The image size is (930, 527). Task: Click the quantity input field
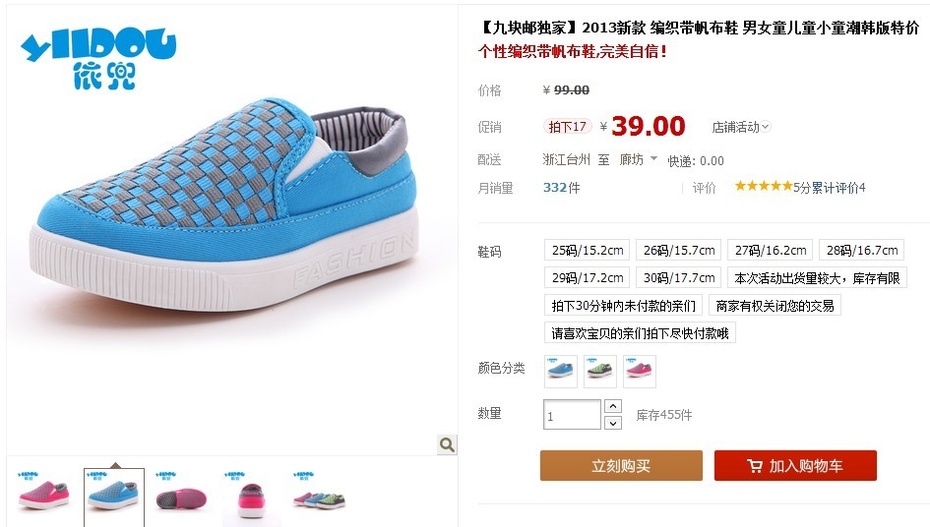click(x=572, y=414)
